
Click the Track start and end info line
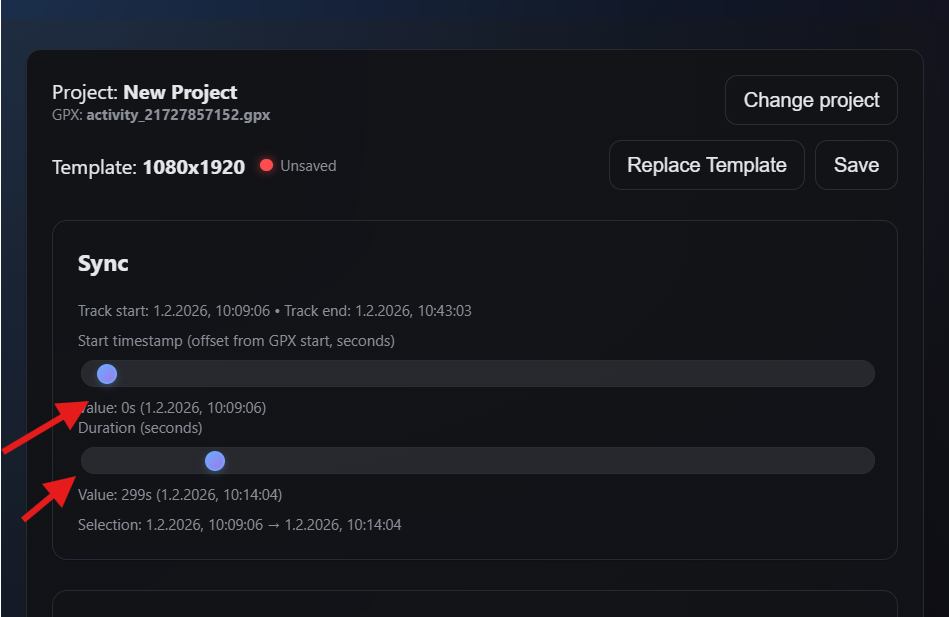(x=275, y=311)
